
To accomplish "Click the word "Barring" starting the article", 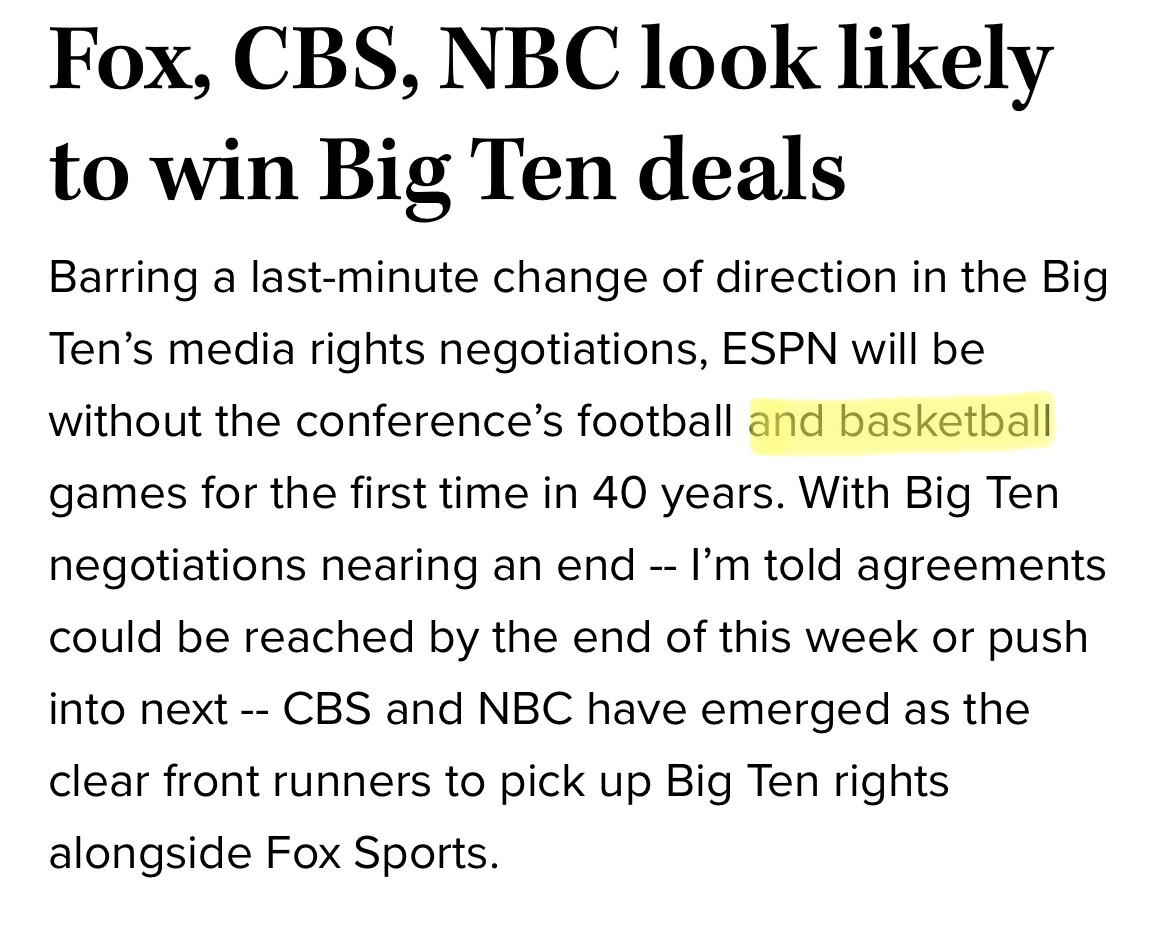I will pos(124,277).
